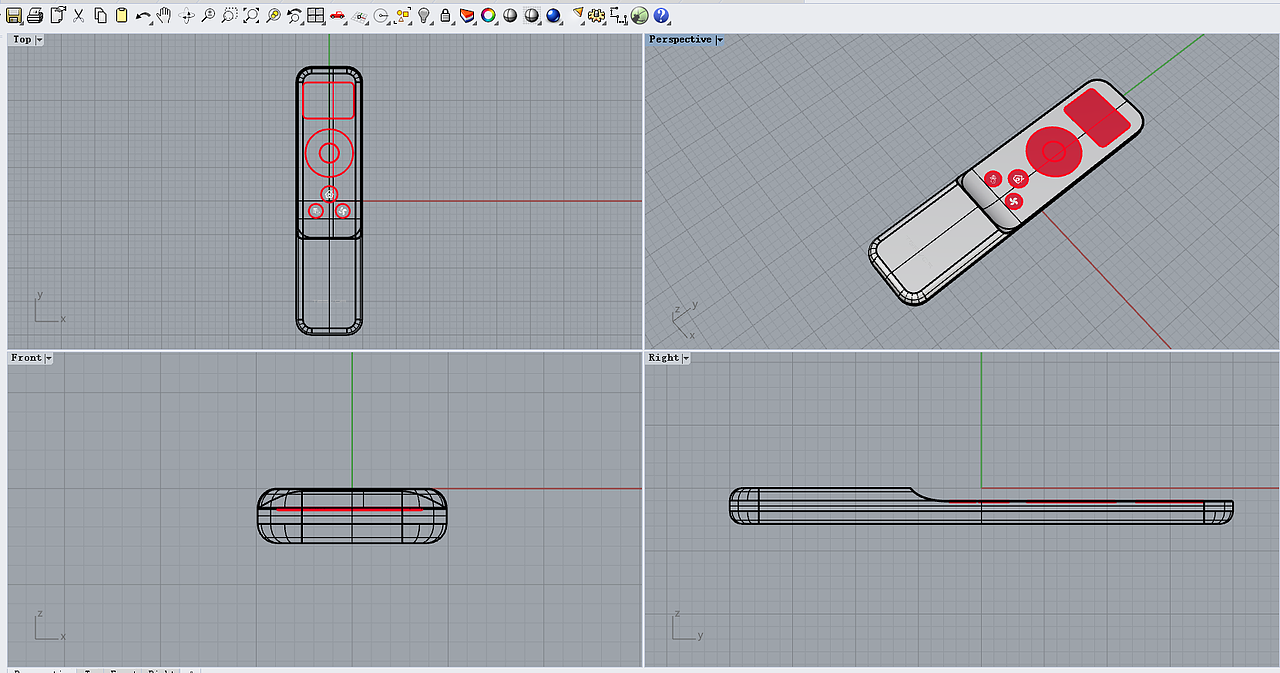This screenshot has height=673, width=1280.
Task: Activate the Perspective viewport title
Action: [x=681, y=40]
